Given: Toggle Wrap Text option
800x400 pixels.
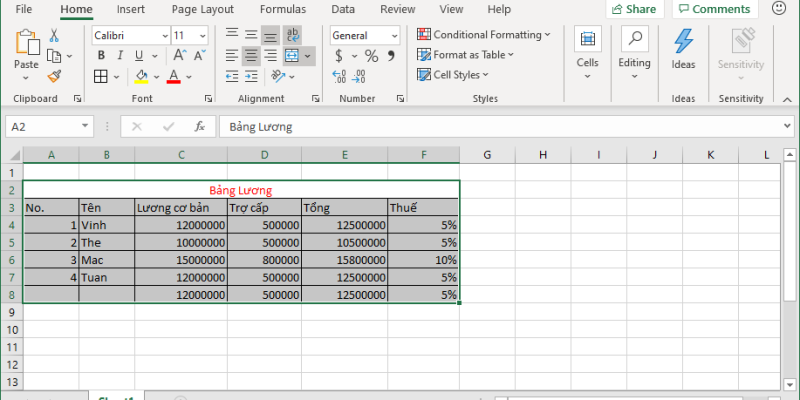Looking at the screenshot, I should [x=293, y=35].
